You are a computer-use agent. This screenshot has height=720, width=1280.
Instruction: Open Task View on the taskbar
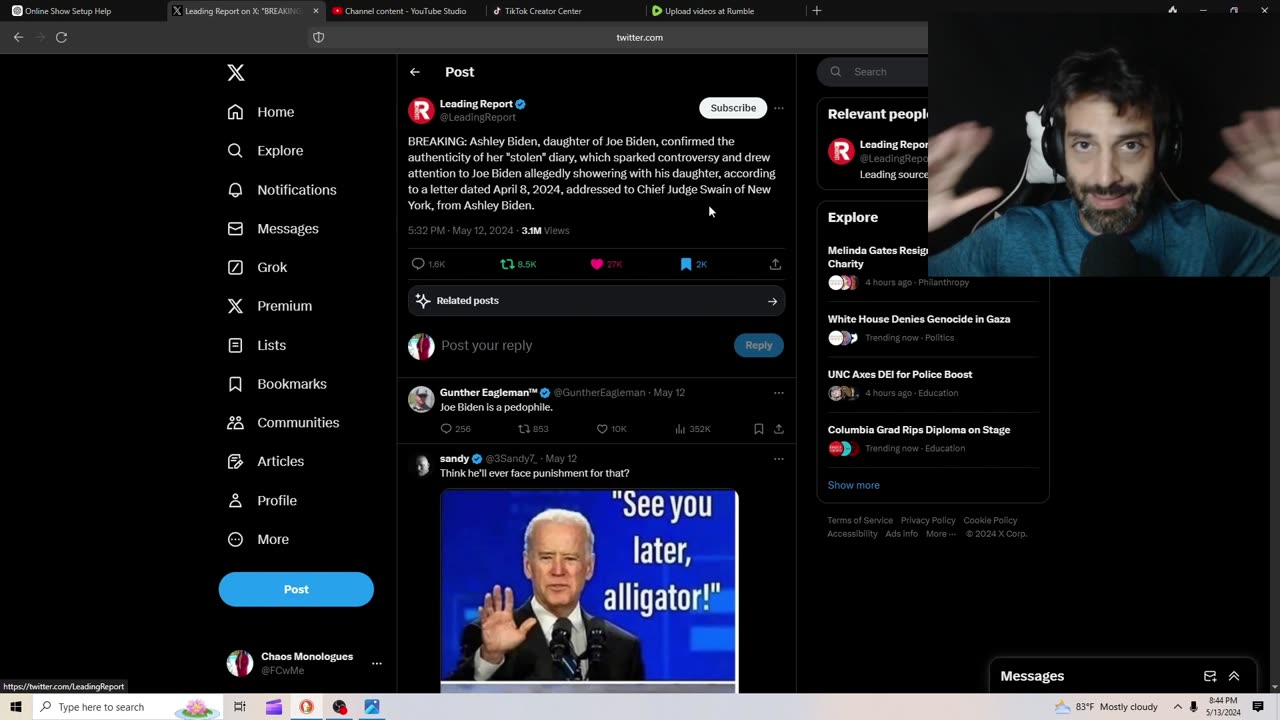(240, 707)
